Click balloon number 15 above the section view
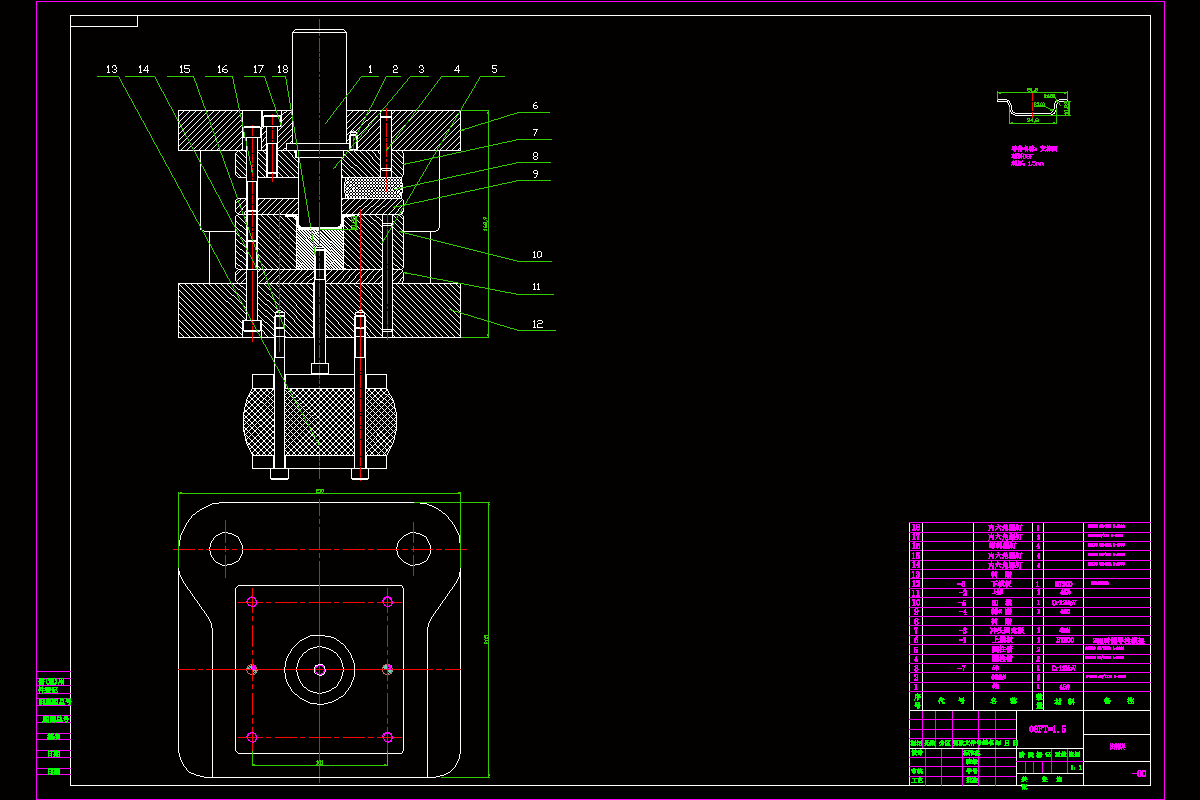 click(x=184, y=70)
